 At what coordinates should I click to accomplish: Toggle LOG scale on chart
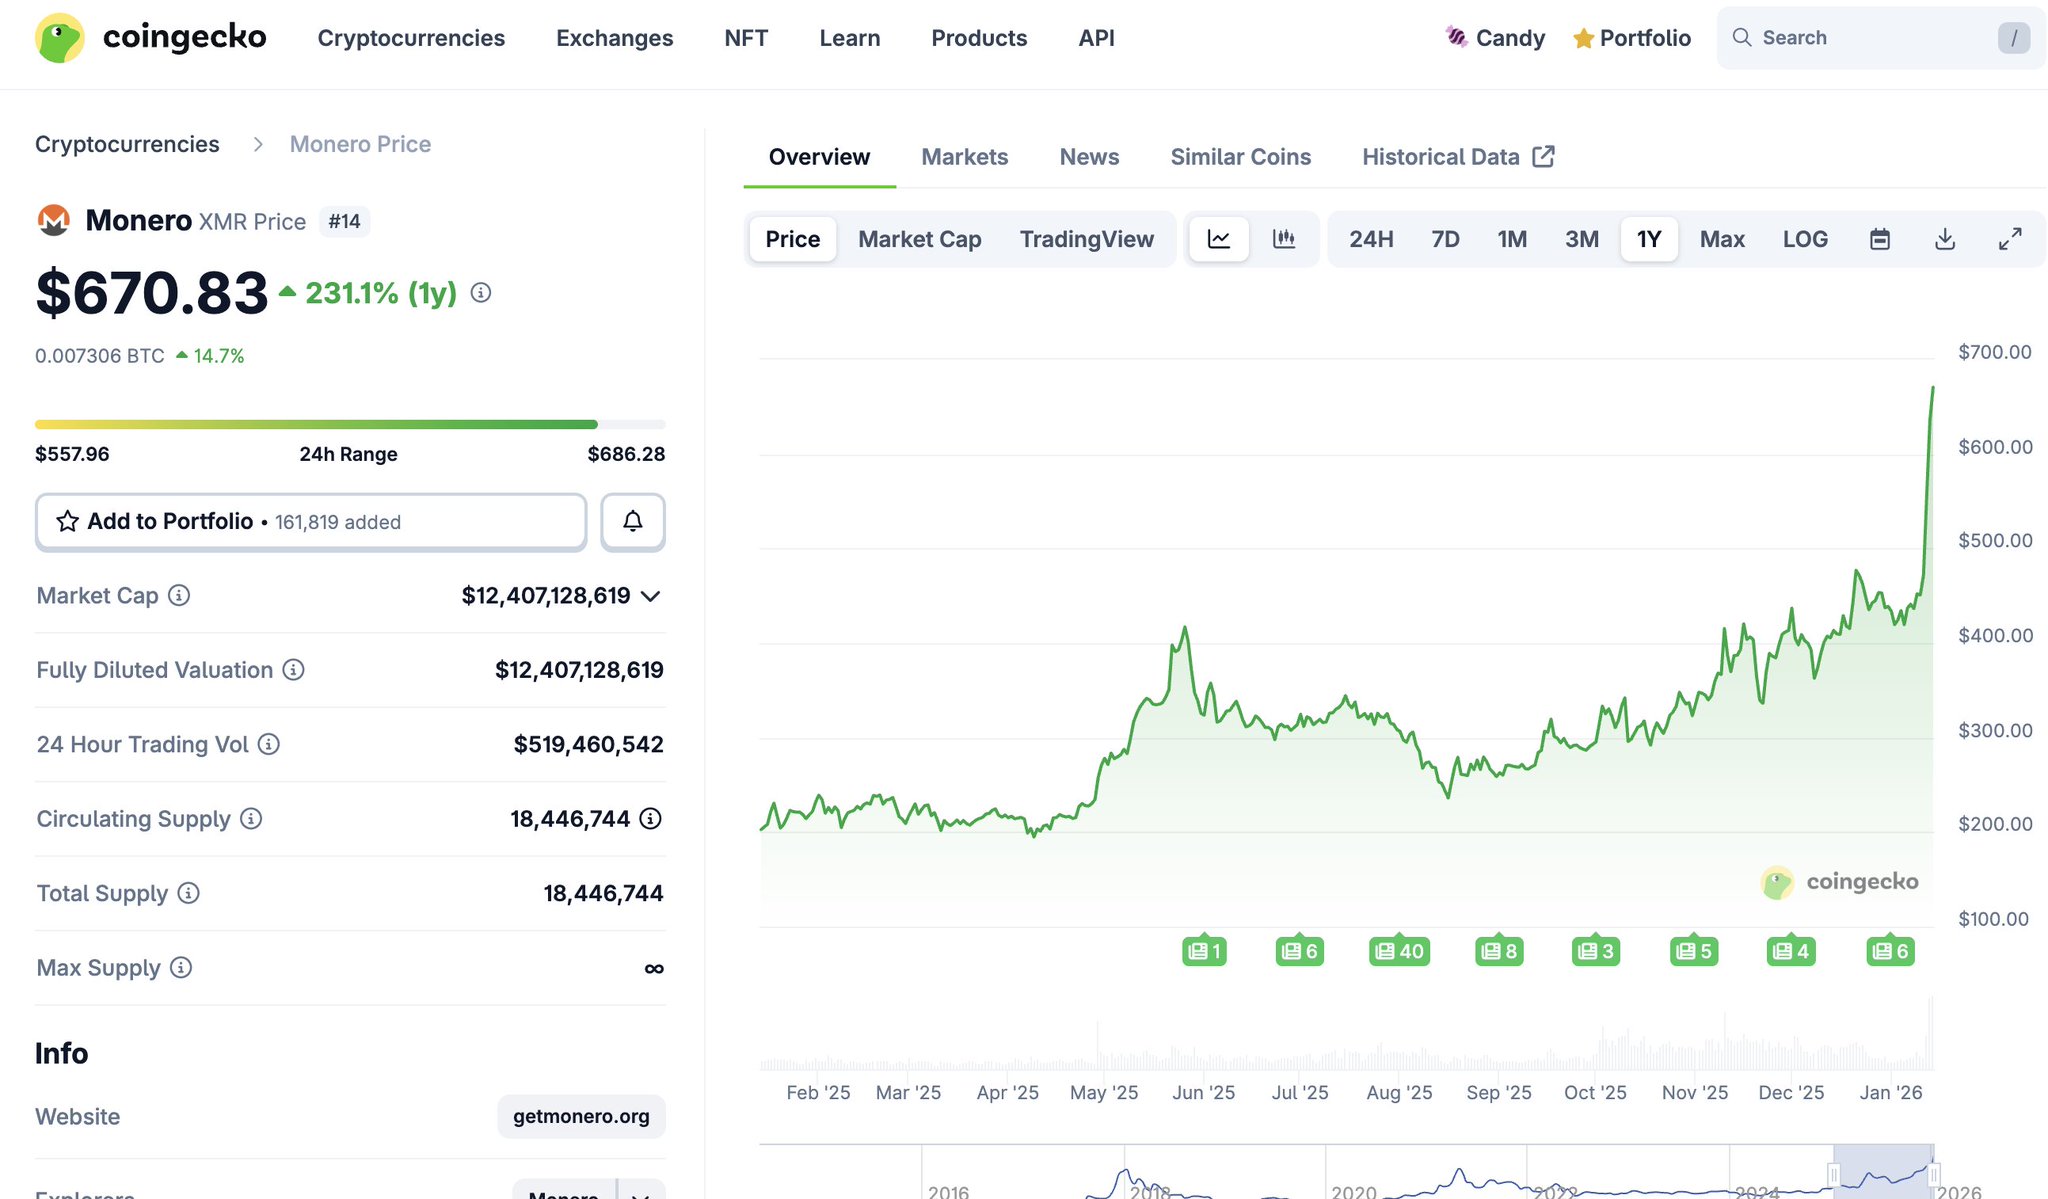(1804, 239)
